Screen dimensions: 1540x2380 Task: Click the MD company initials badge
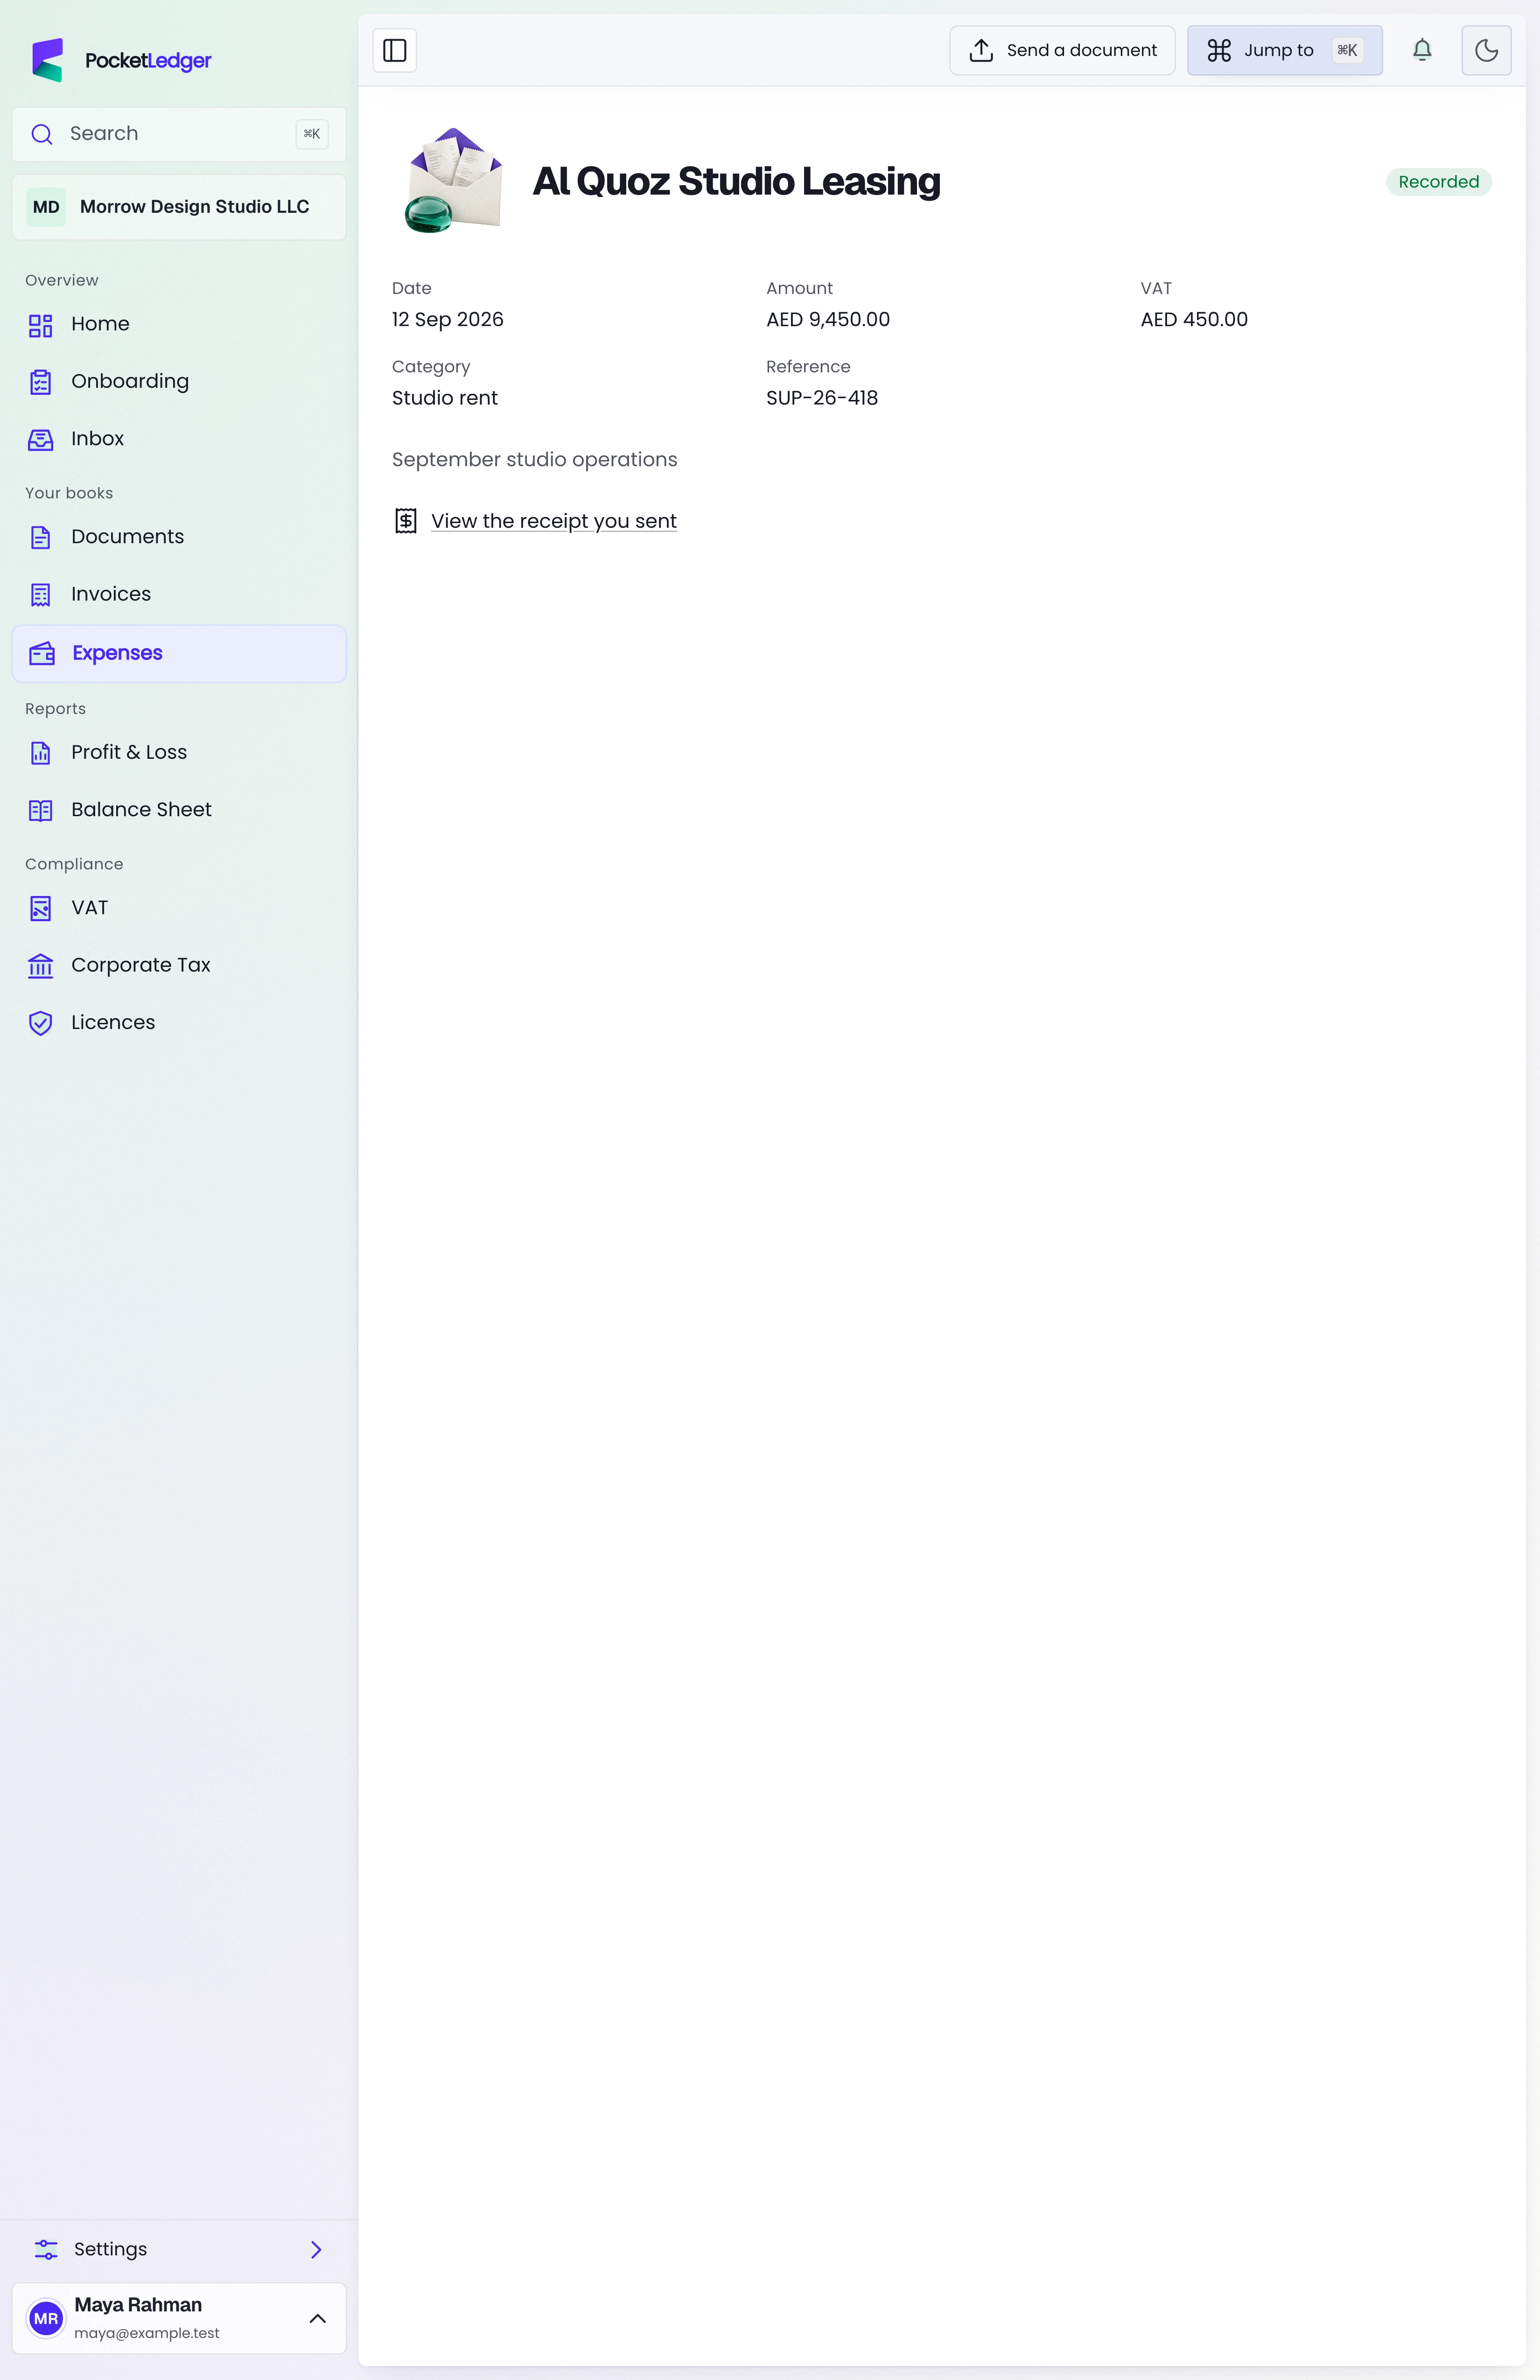(x=46, y=207)
